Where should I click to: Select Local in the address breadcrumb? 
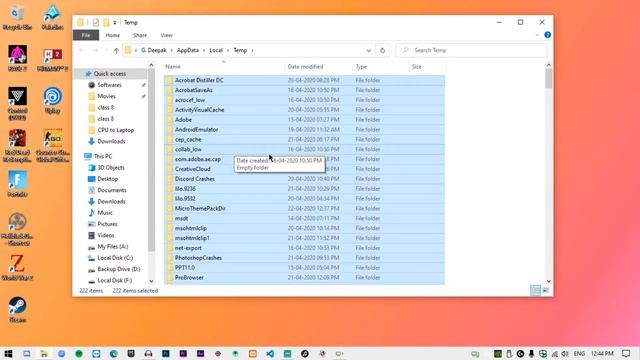216,50
